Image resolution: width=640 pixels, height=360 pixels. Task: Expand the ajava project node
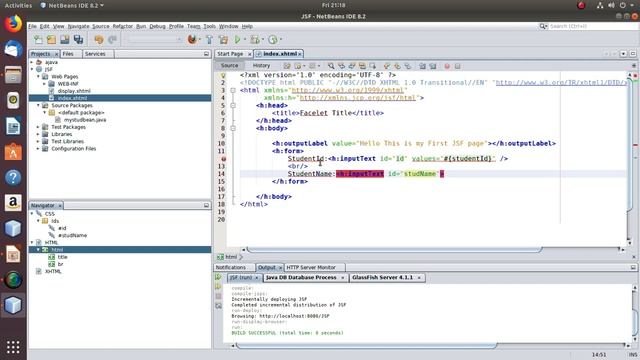point(32,62)
